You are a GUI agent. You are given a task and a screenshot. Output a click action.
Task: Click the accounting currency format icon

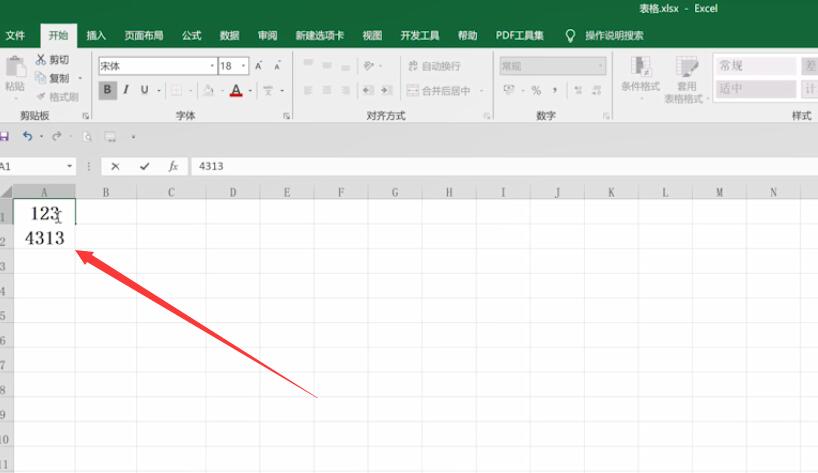click(x=509, y=90)
